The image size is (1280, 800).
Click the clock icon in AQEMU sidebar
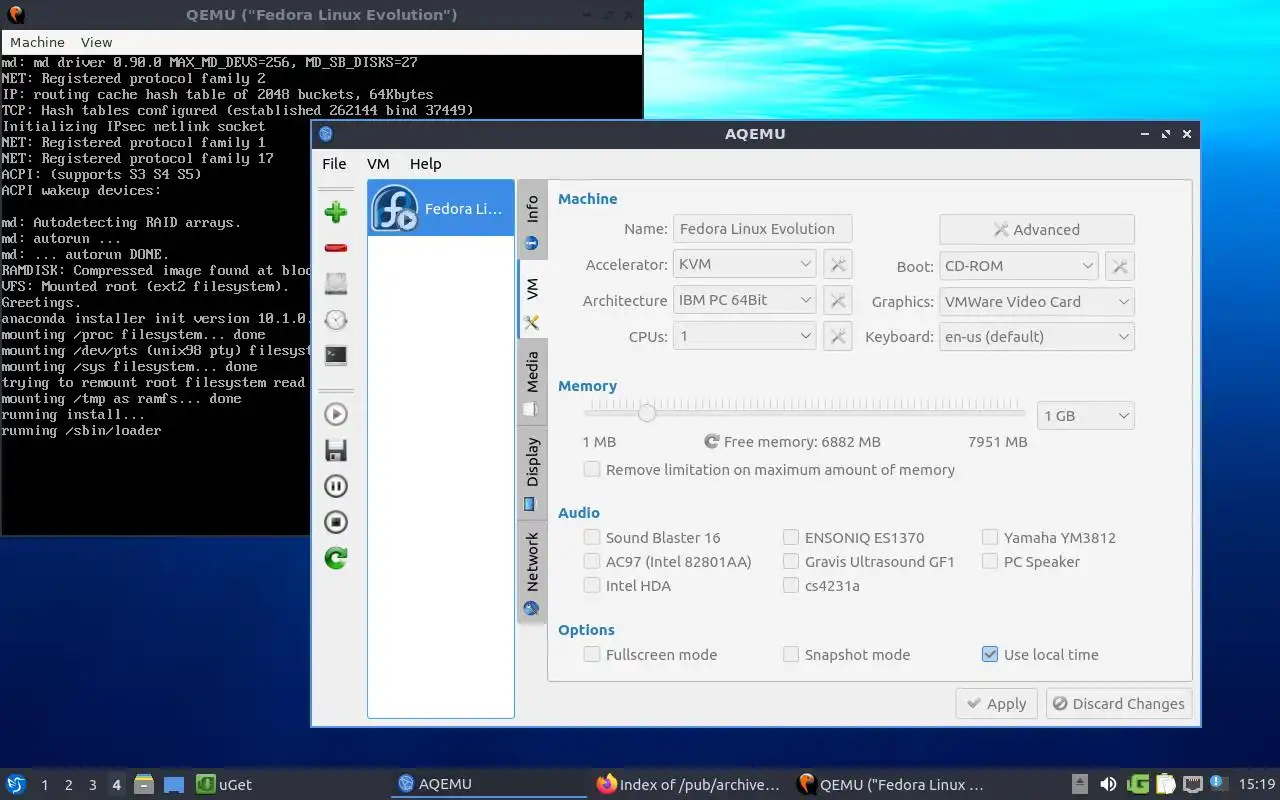[x=336, y=320]
